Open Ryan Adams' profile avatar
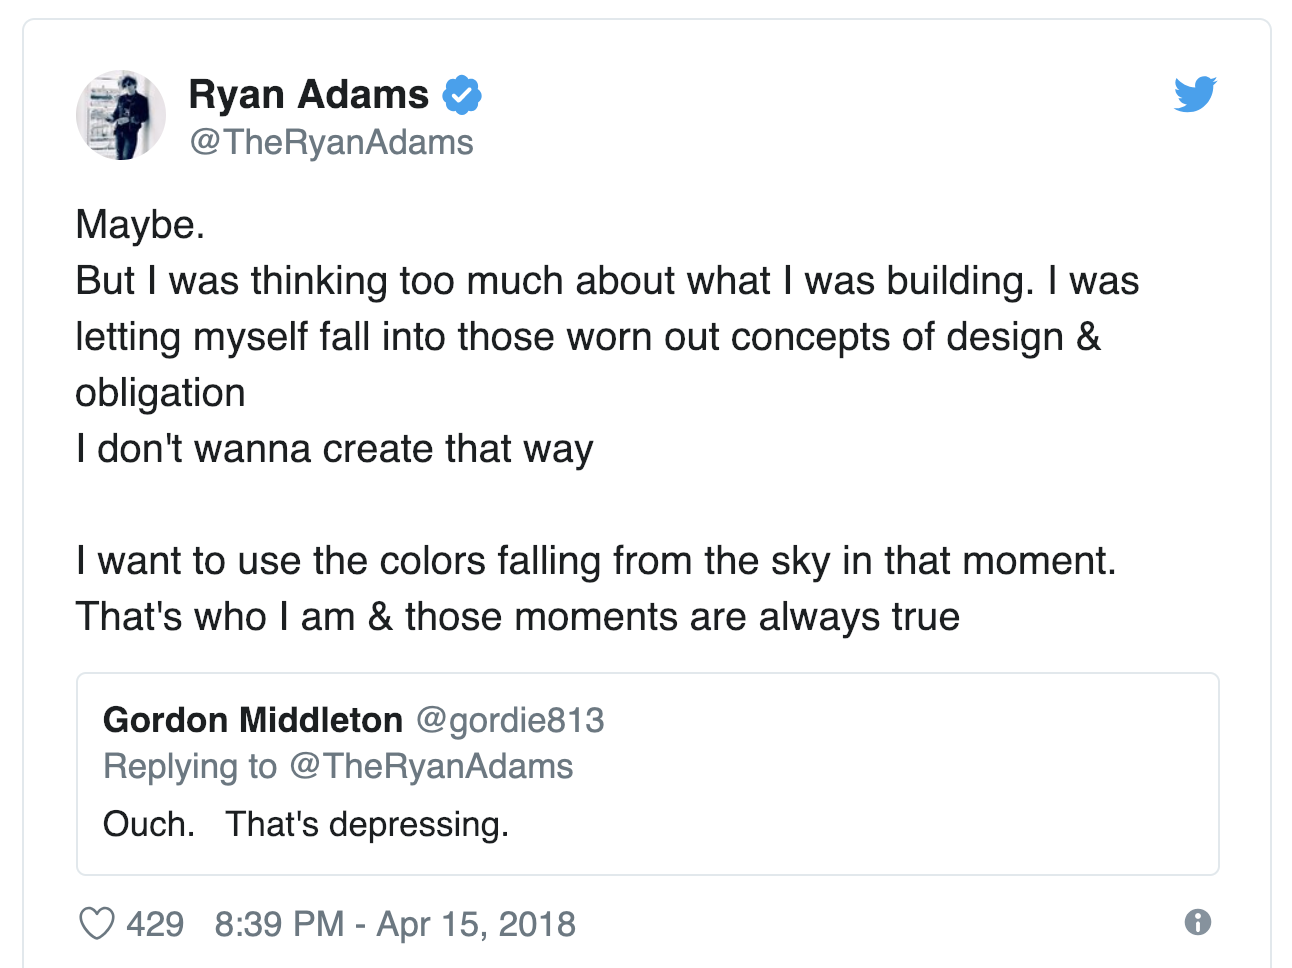This screenshot has width=1292, height=968. (121, 115)
